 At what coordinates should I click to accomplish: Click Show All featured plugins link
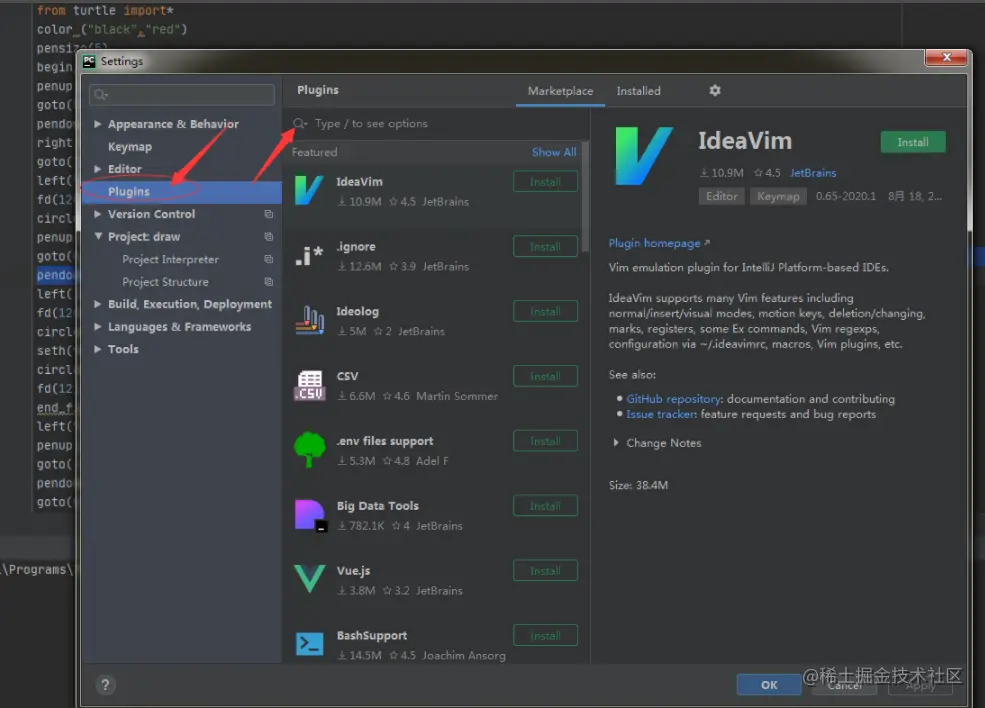point(553,152)
